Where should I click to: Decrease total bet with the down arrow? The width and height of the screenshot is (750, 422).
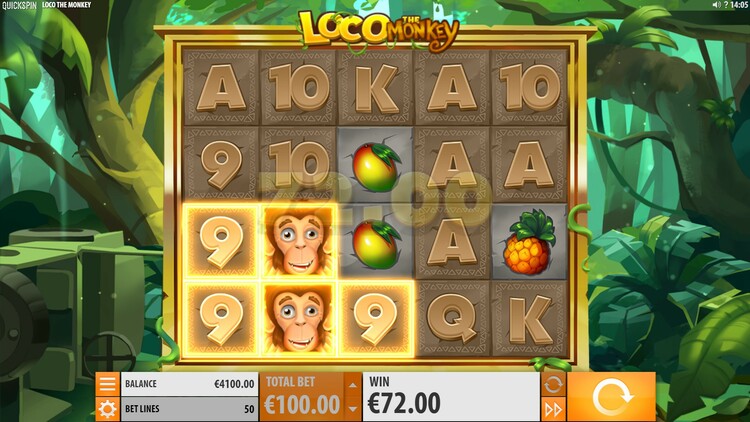click(353, 409)
